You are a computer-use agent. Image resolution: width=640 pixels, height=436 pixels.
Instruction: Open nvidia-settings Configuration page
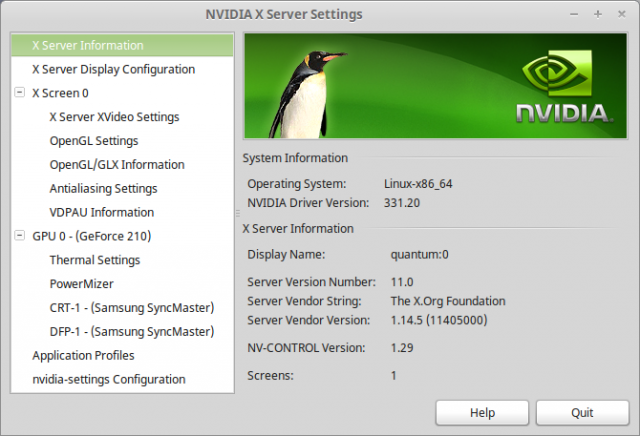pyautogui.click(x=108, y=379)
